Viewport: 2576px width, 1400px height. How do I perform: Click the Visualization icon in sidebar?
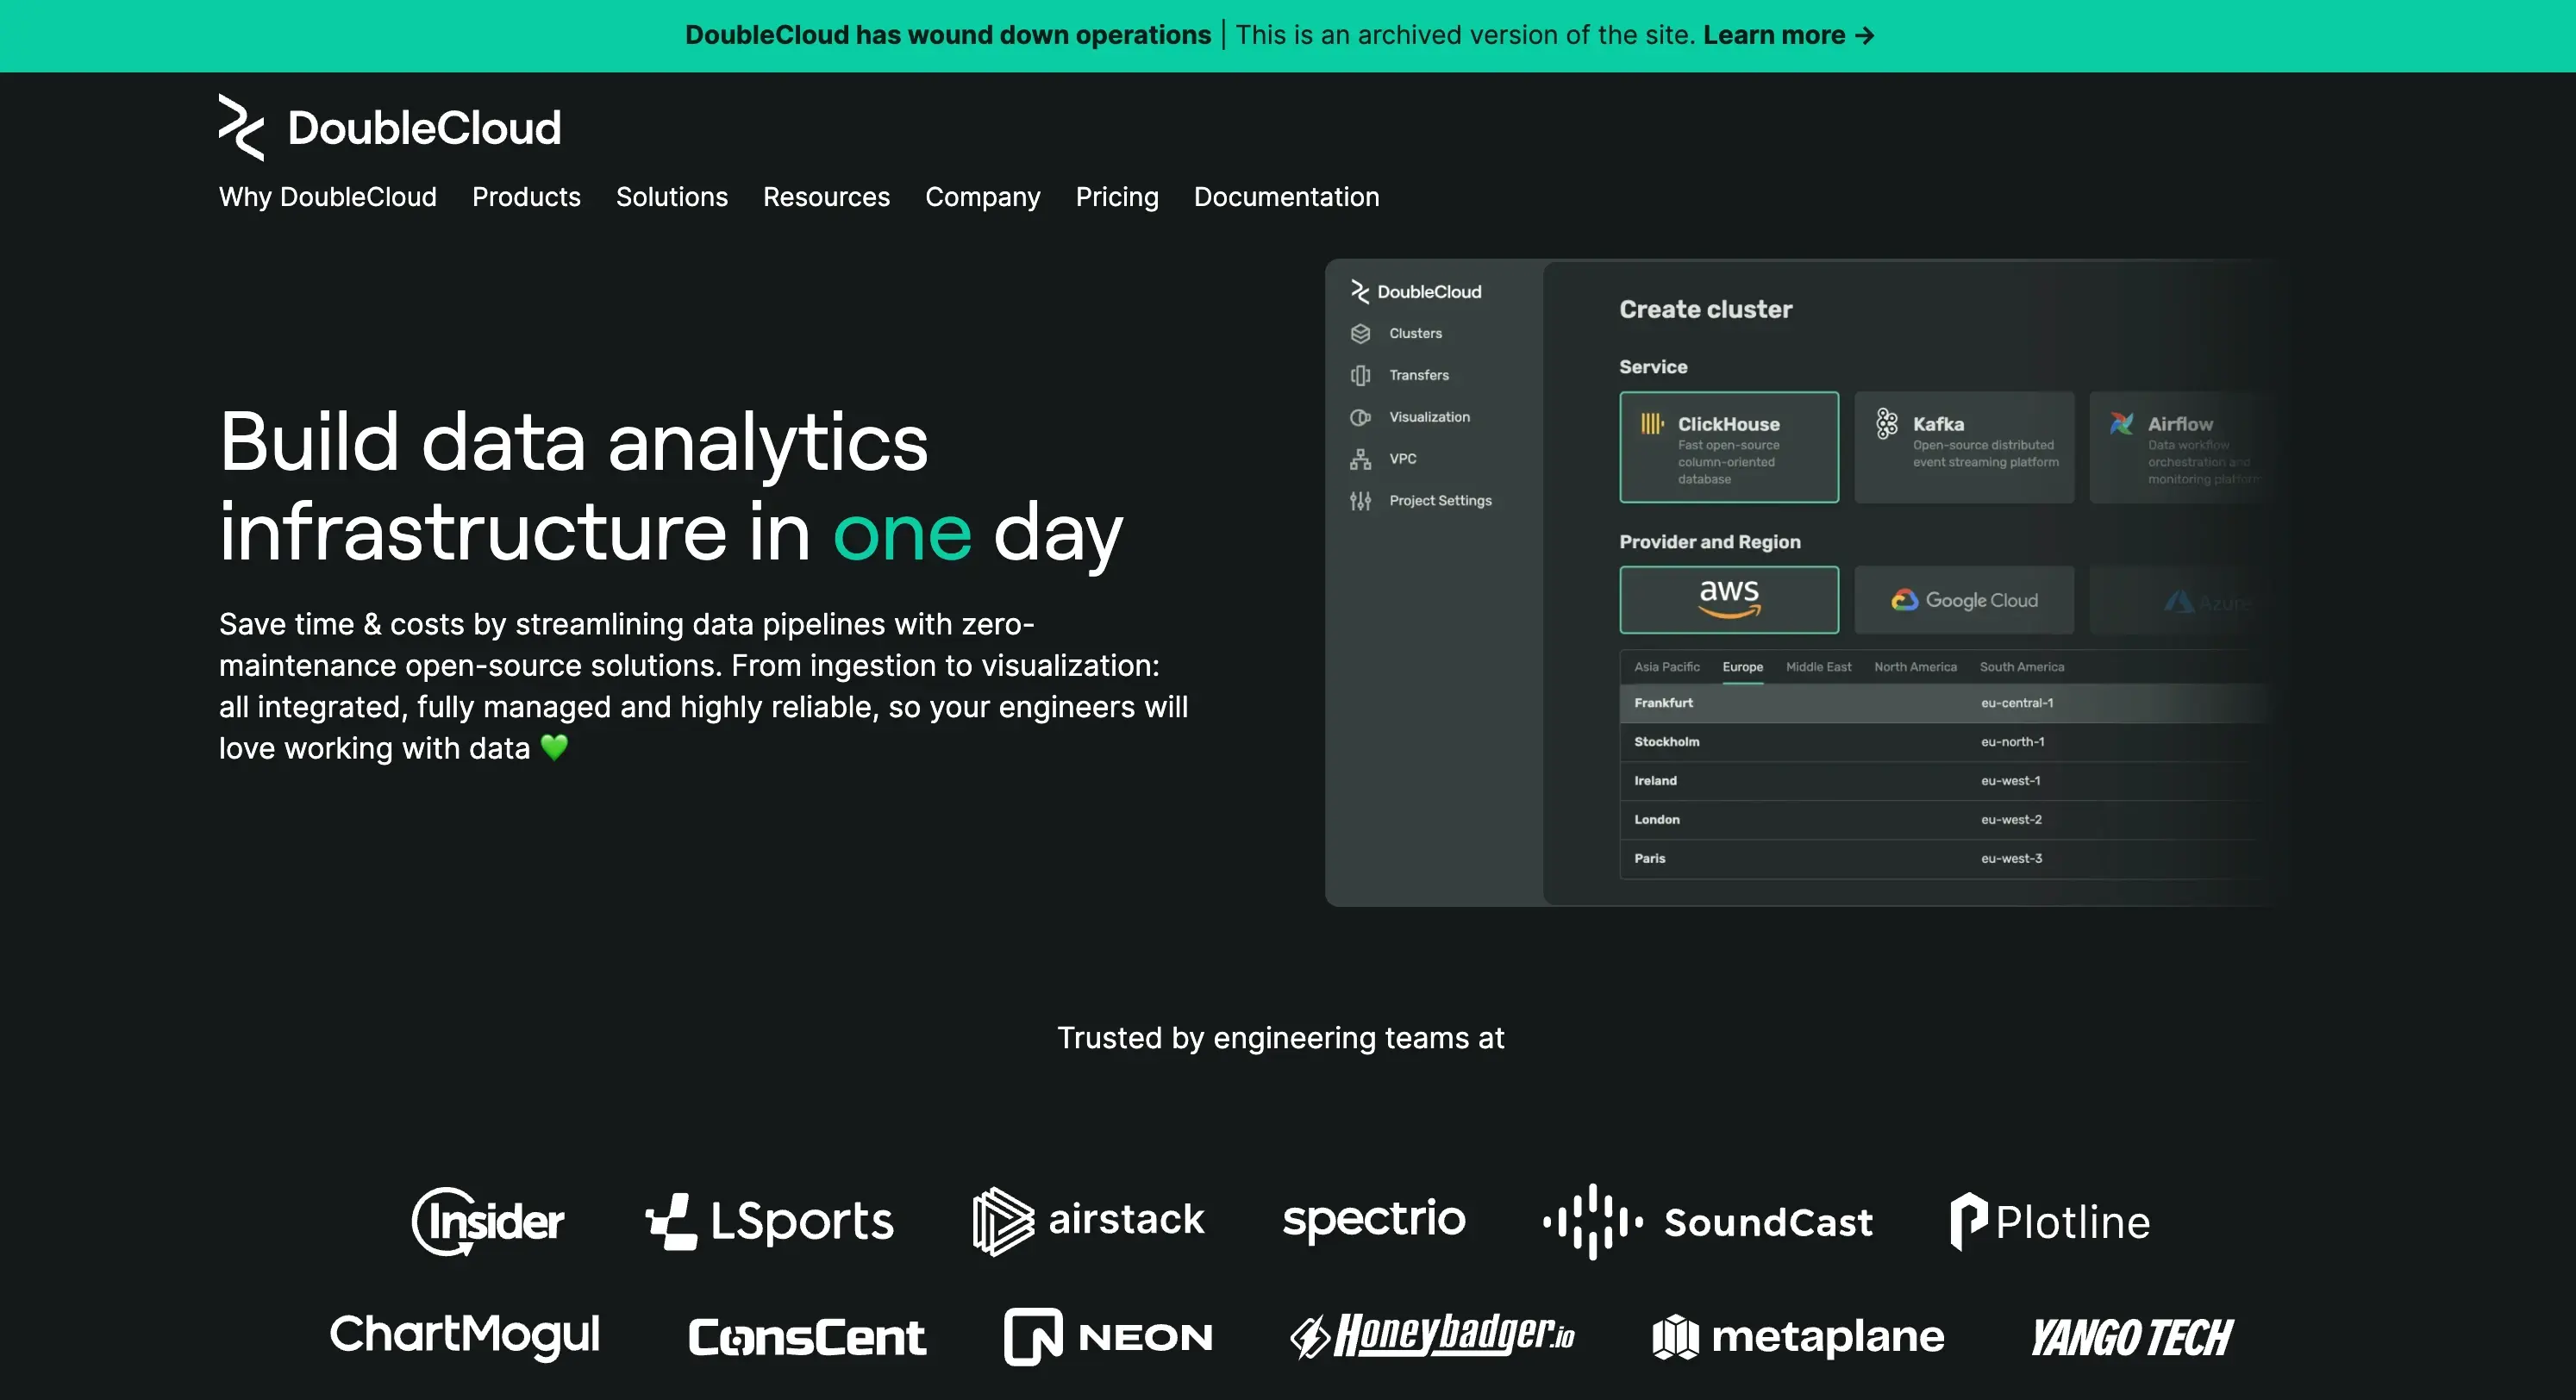[x=1360, y=417]
